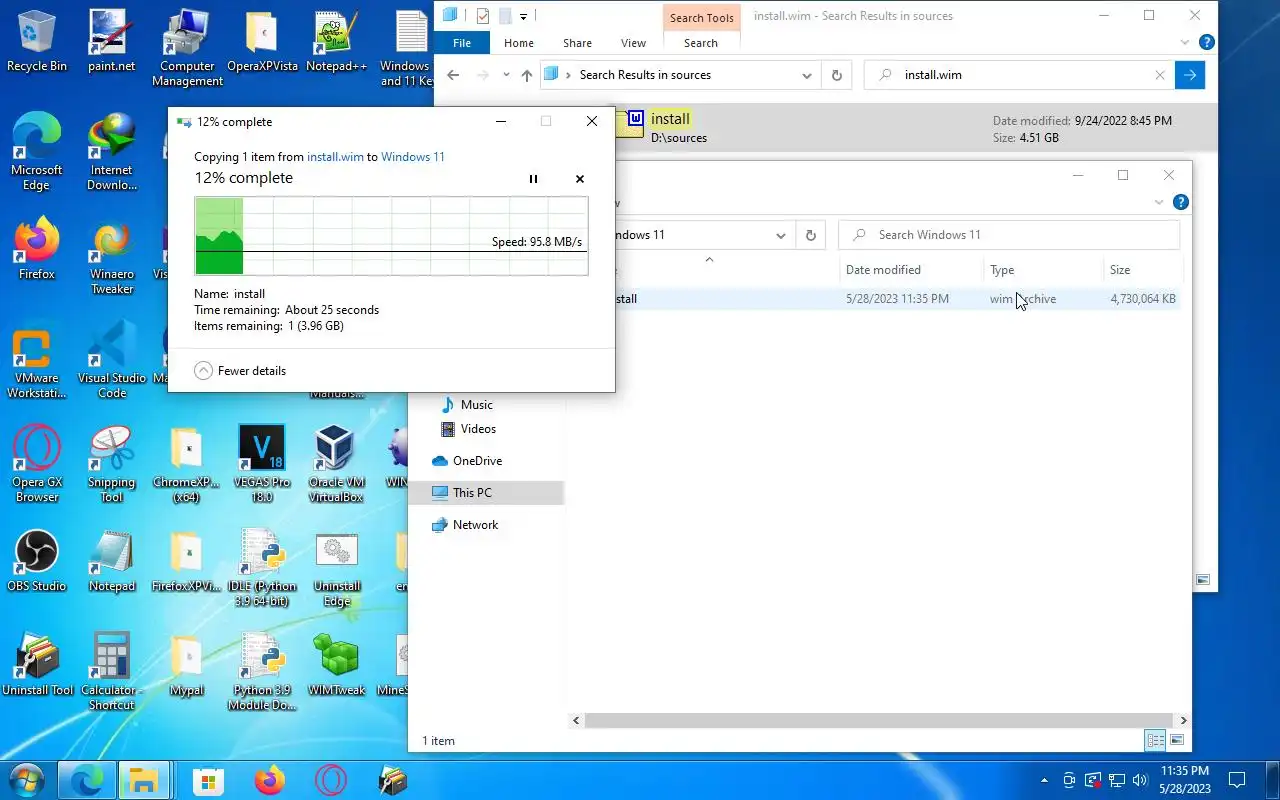The height and width of the screenshot is (800, 1280).
Task: Run the install.wim search arrow button
Action: point(1190,75)
